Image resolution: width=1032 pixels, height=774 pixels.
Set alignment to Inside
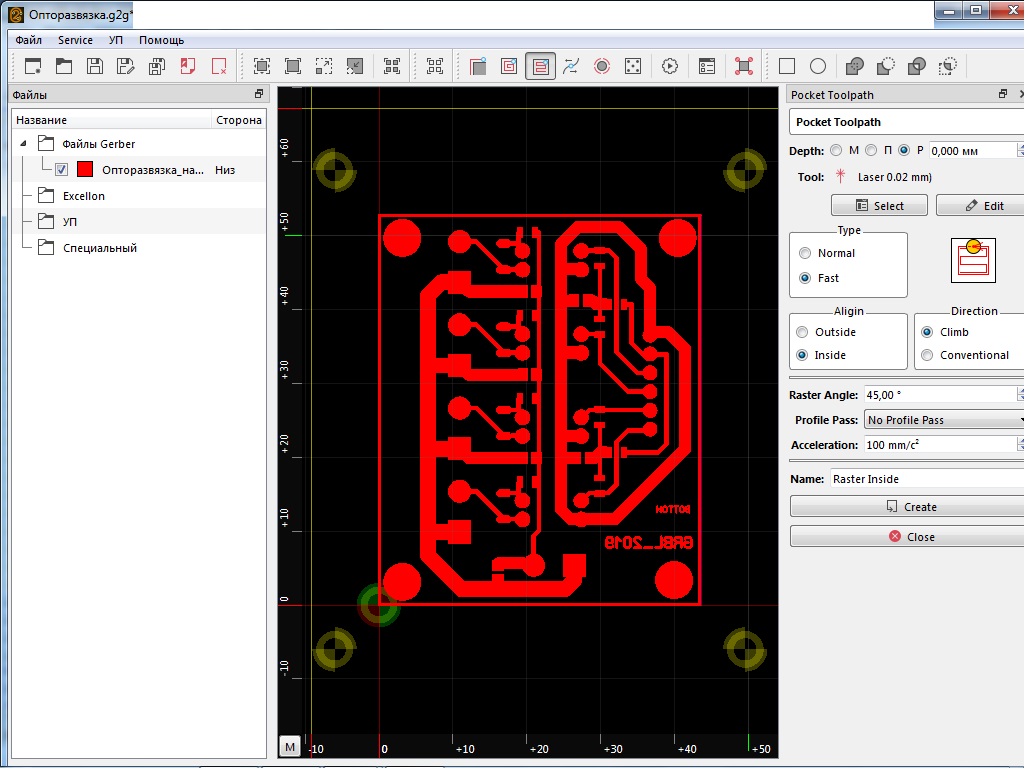click(x=802, y=355)
